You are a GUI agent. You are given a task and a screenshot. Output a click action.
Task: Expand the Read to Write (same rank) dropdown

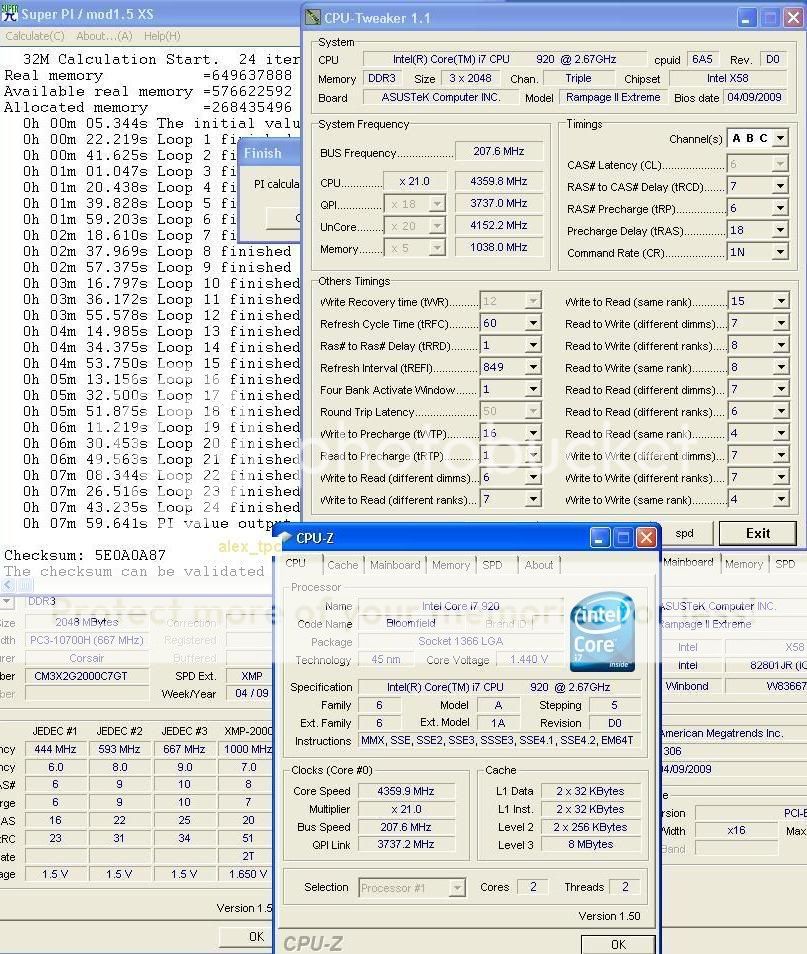(780, 367)
